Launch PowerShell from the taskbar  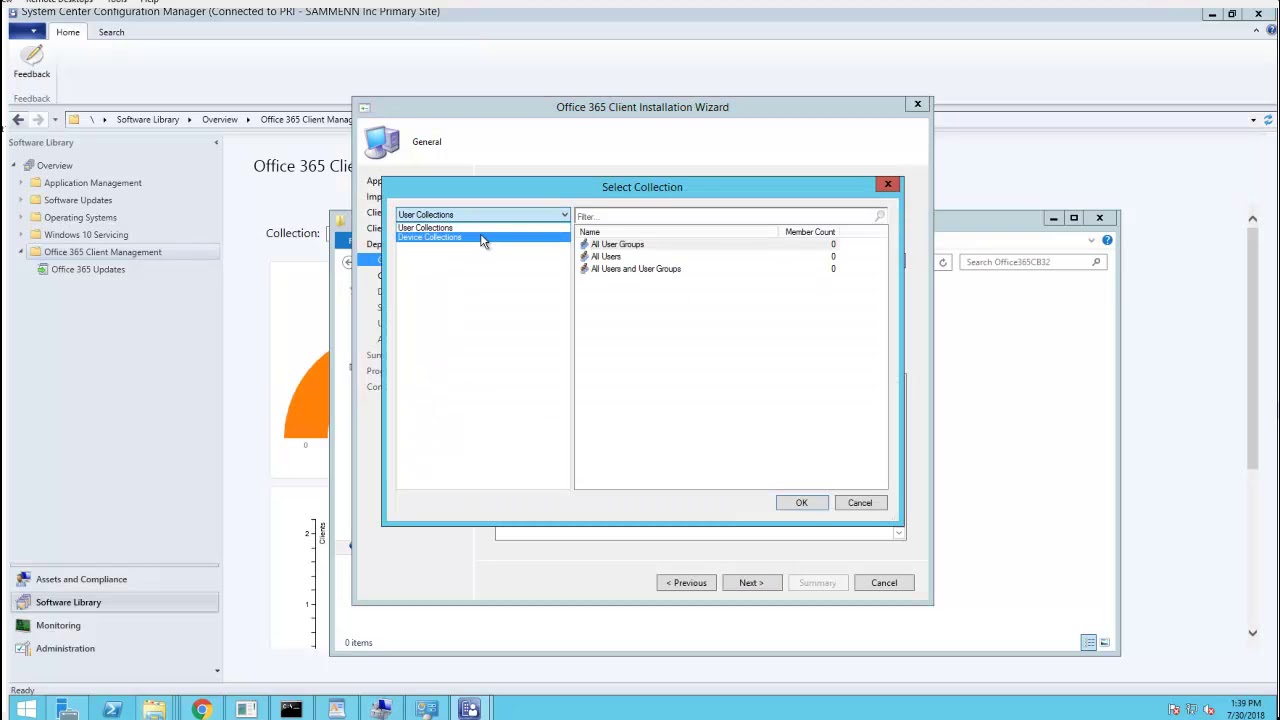(112, 710)
